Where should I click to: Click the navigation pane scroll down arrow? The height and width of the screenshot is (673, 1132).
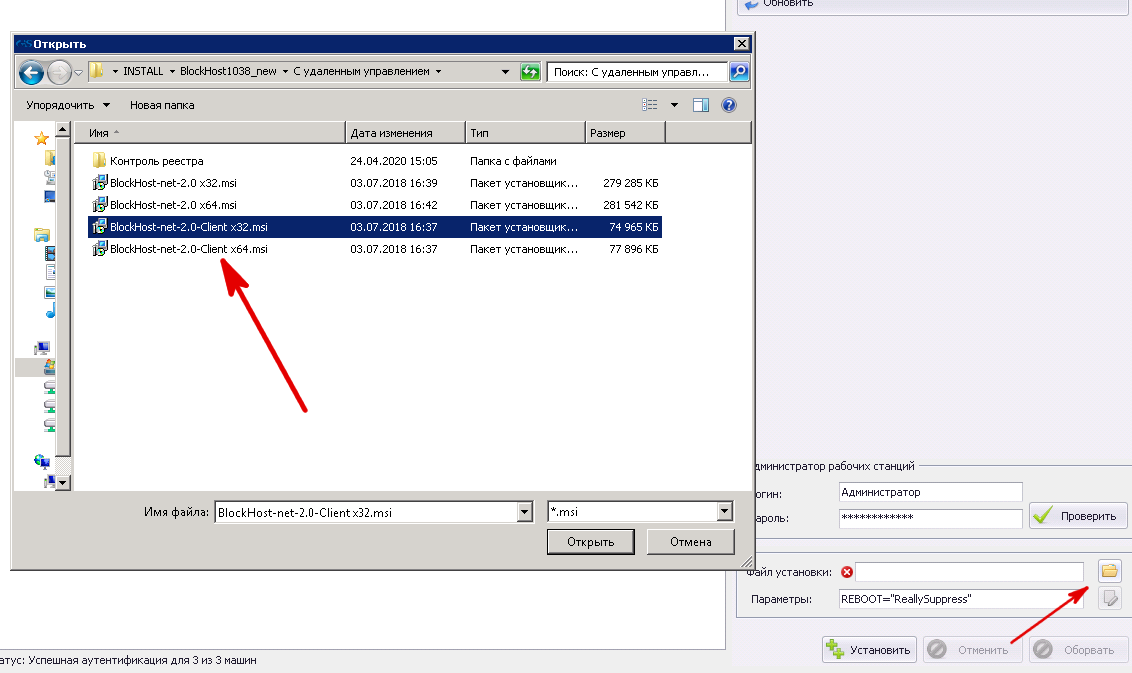(63, 482)
